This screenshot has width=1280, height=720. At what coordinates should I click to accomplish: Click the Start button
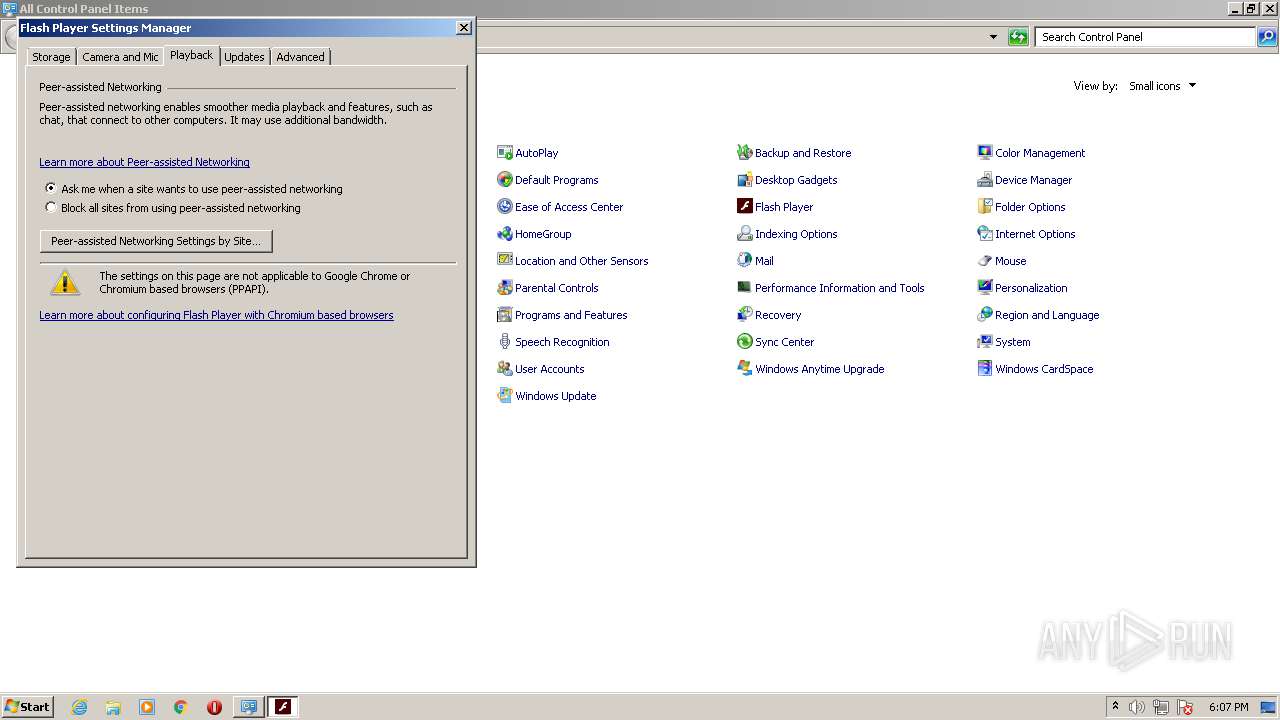28,706
